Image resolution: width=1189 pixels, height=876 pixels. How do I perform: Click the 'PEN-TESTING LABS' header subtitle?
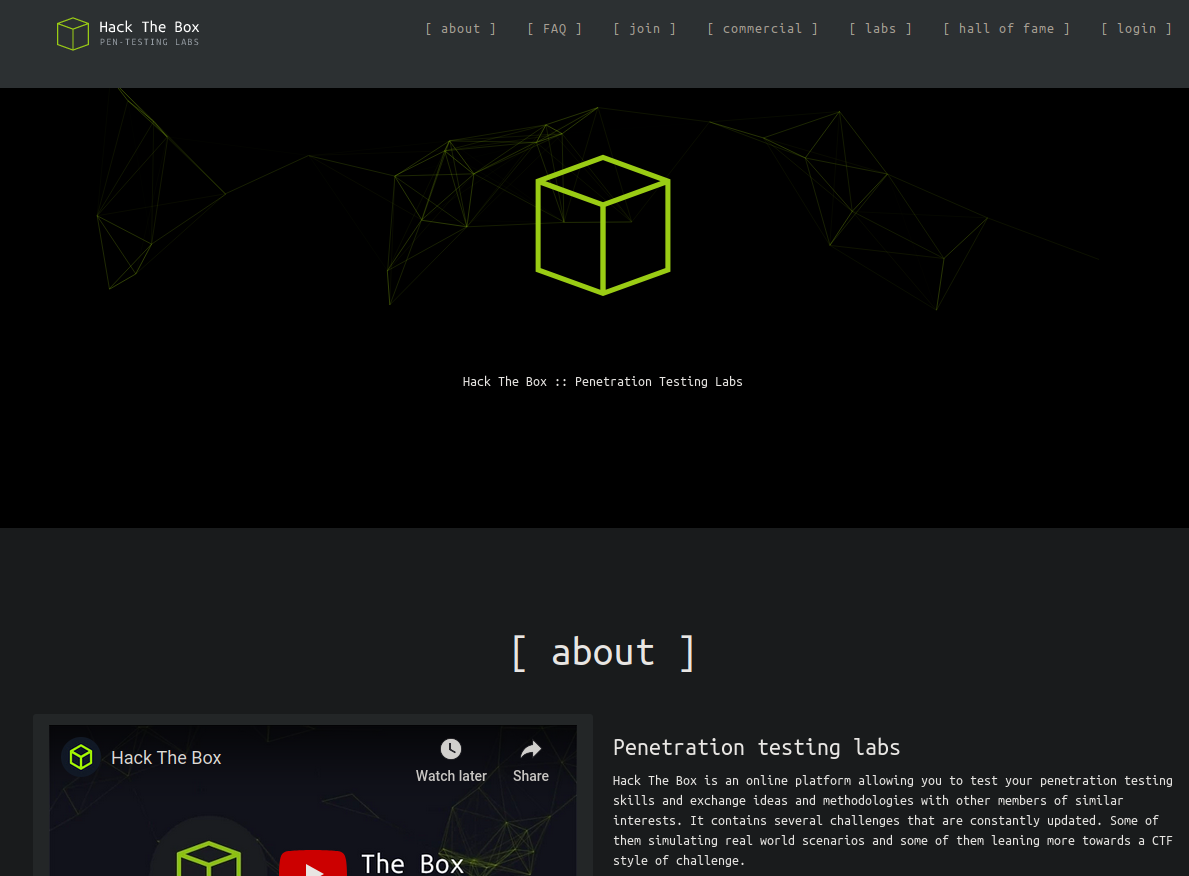pos(149,42)
